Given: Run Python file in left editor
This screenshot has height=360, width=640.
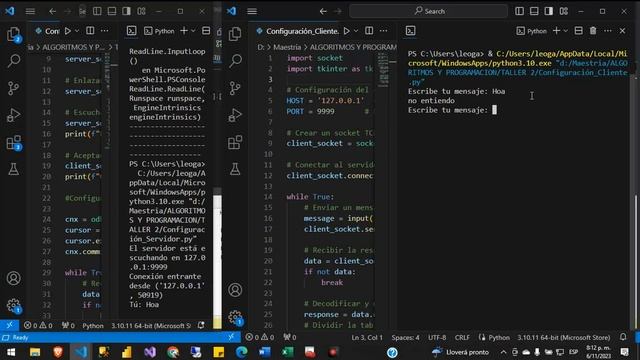Looking at the screenshot, I should click(68, 31).
